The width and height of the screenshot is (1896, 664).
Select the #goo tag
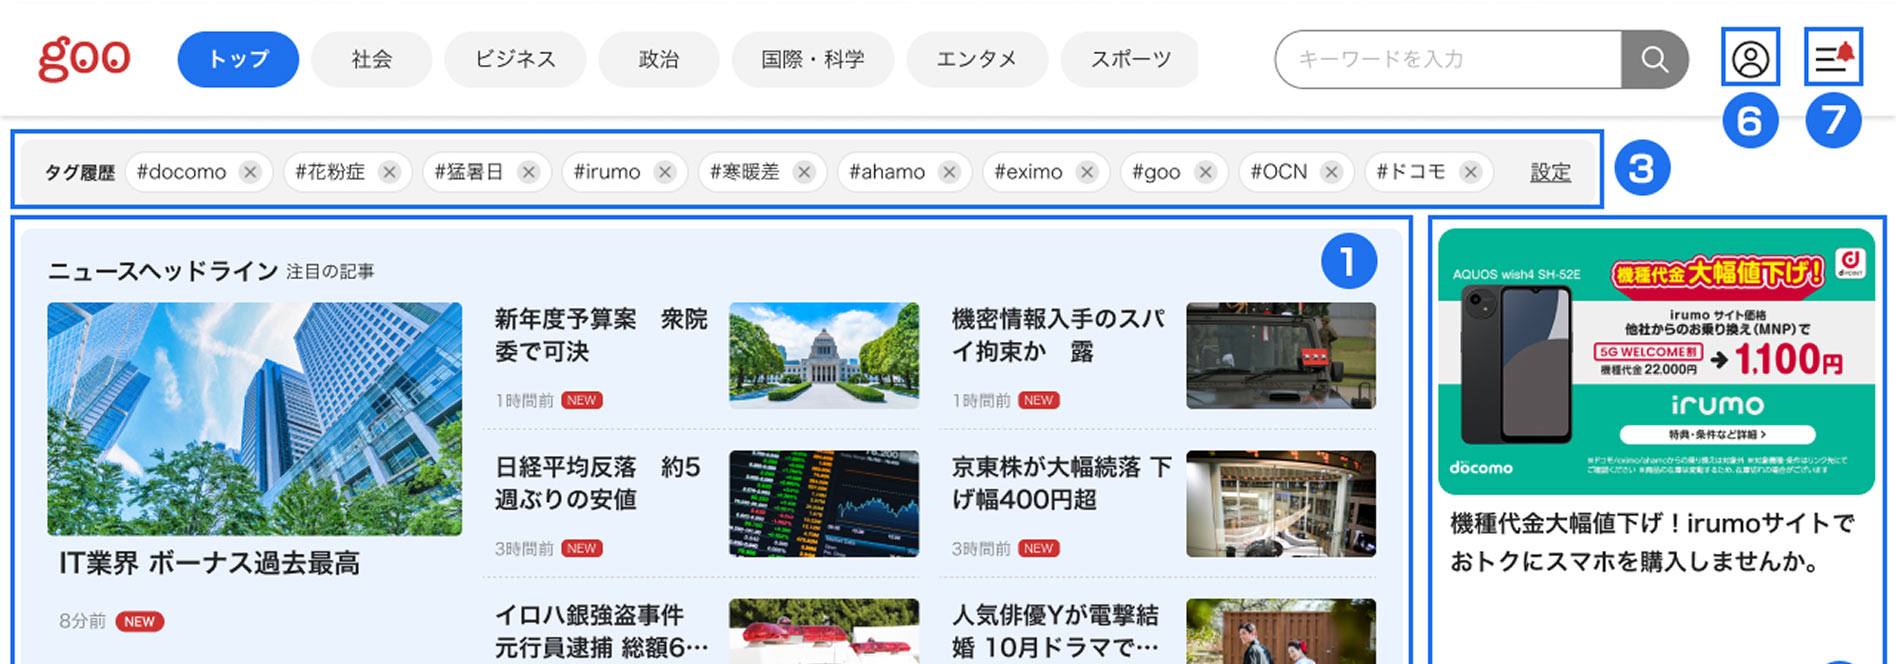[1156, 172]
